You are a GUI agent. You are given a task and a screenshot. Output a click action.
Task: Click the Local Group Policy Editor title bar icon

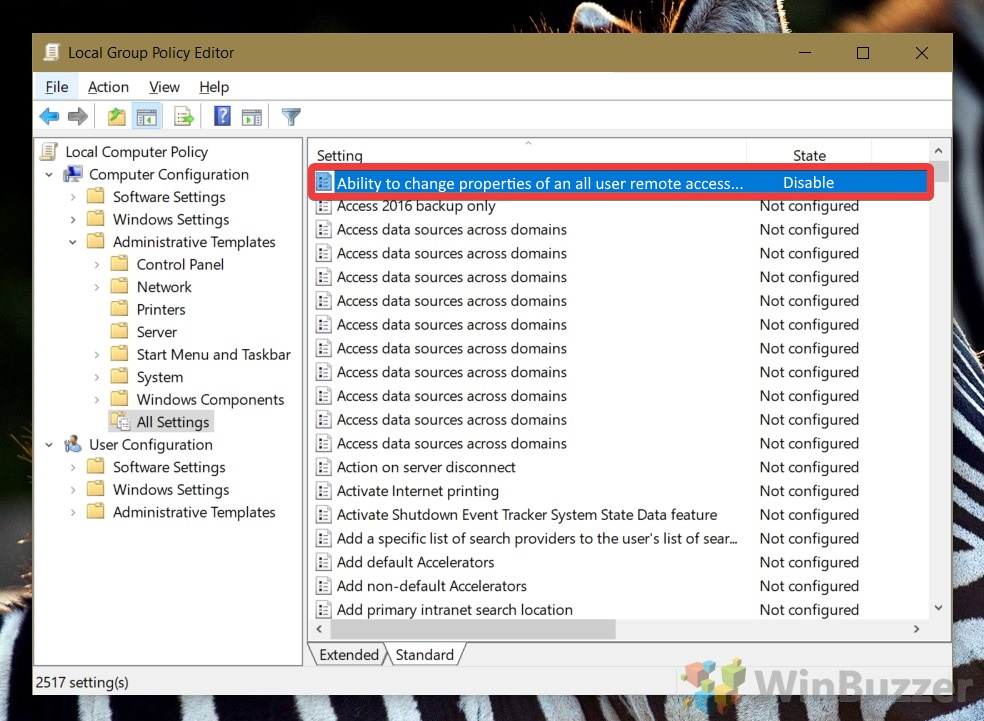51,53
